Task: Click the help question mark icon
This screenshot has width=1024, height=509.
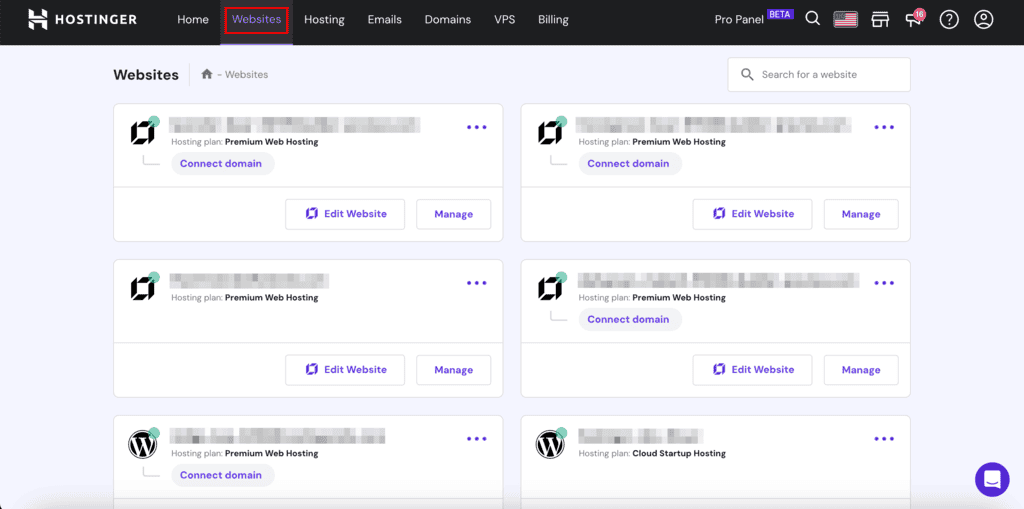Action: click(x=949, y=19)
